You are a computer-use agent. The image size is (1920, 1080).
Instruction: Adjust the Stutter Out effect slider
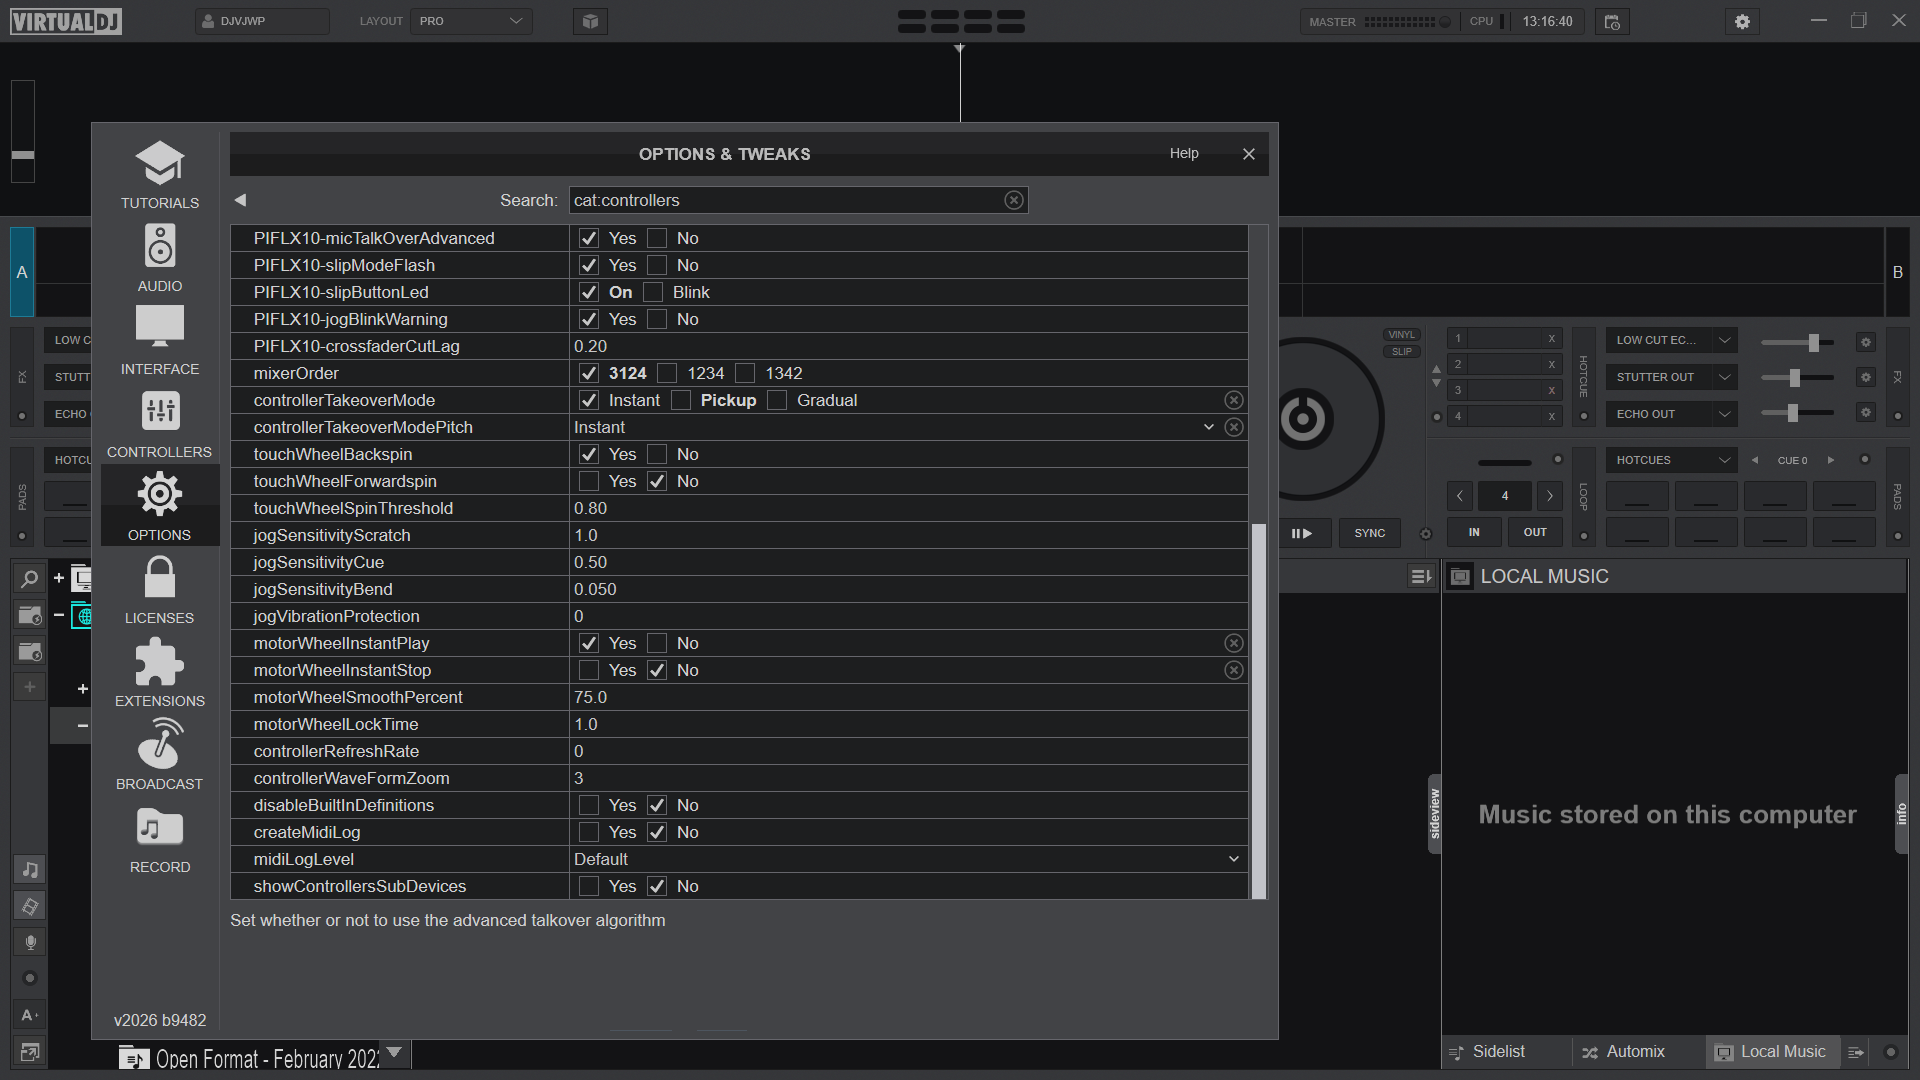1795,378
